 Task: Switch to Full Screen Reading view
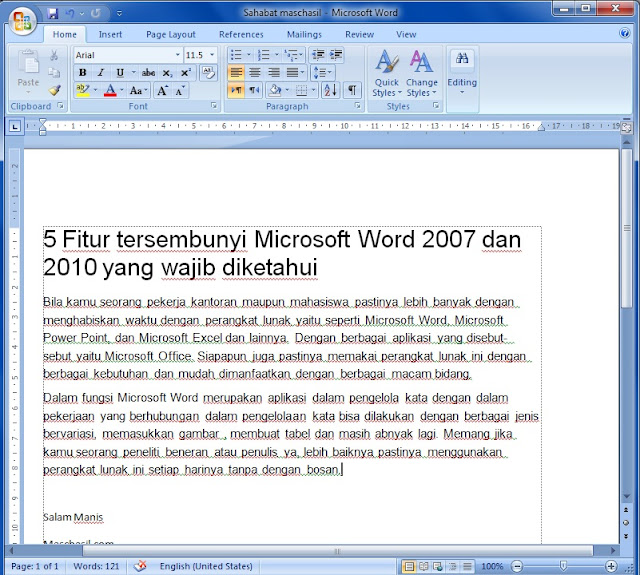[x=423, y=566]
